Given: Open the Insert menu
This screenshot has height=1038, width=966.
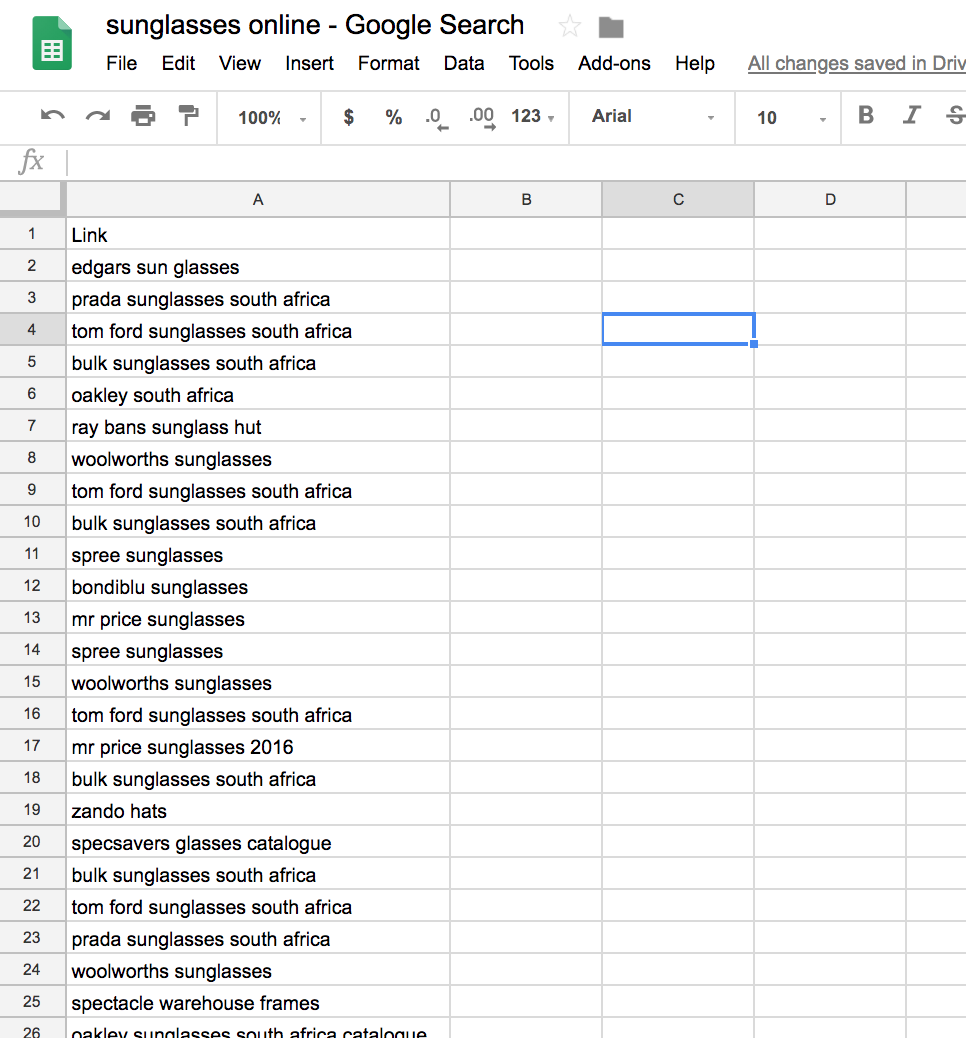Looking at the screenshot, I should coord(309,64).
